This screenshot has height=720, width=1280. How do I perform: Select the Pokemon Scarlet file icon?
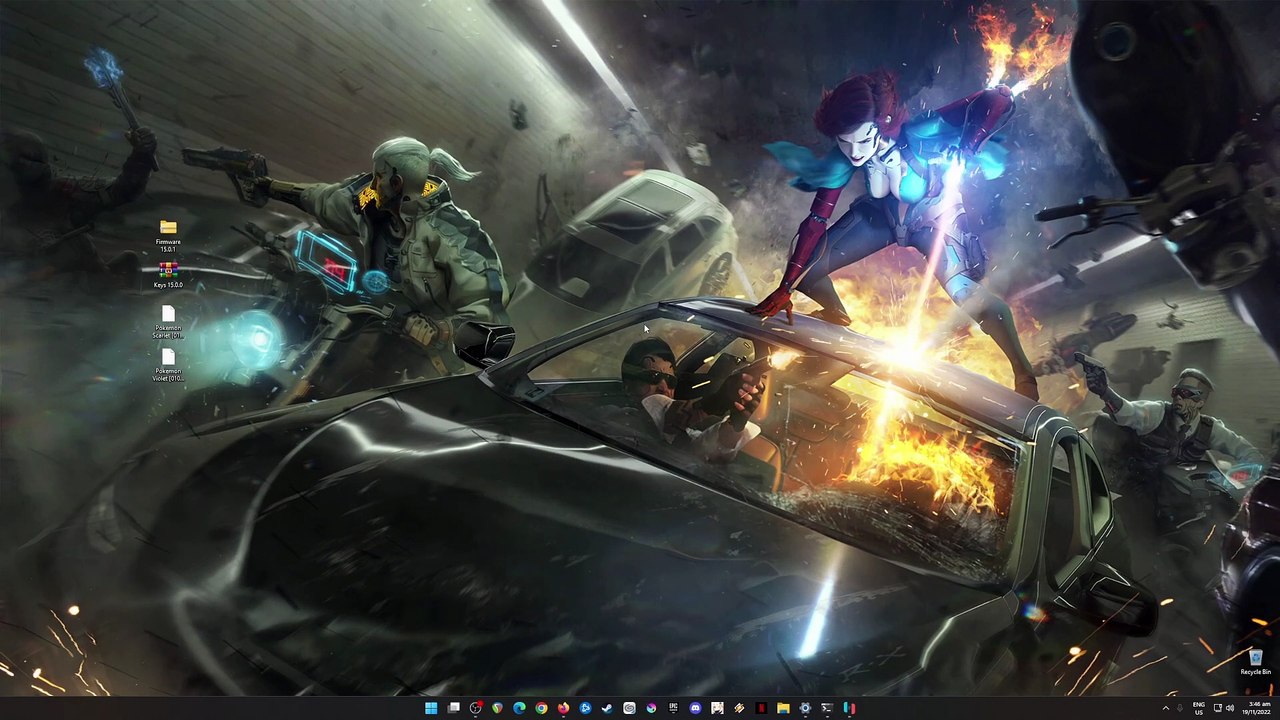[x=168, y=314]
